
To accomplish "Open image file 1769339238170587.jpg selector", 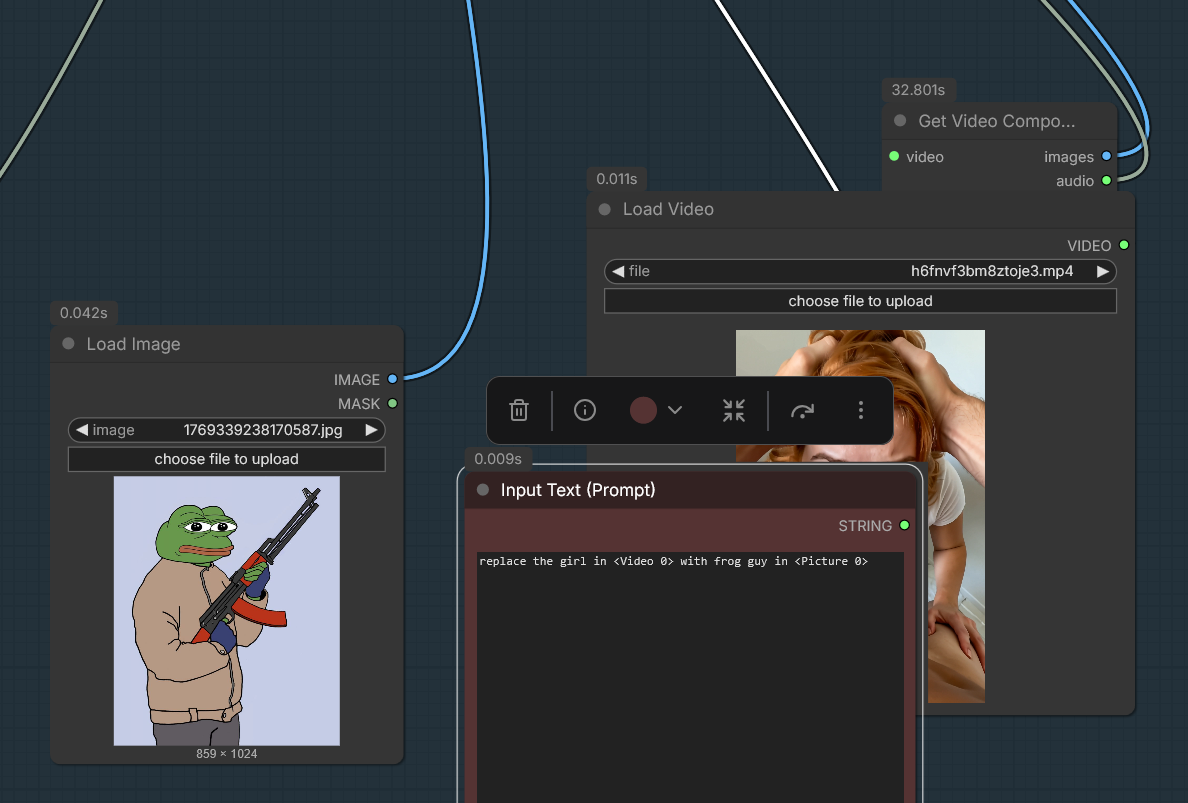I will click(227, 430).
